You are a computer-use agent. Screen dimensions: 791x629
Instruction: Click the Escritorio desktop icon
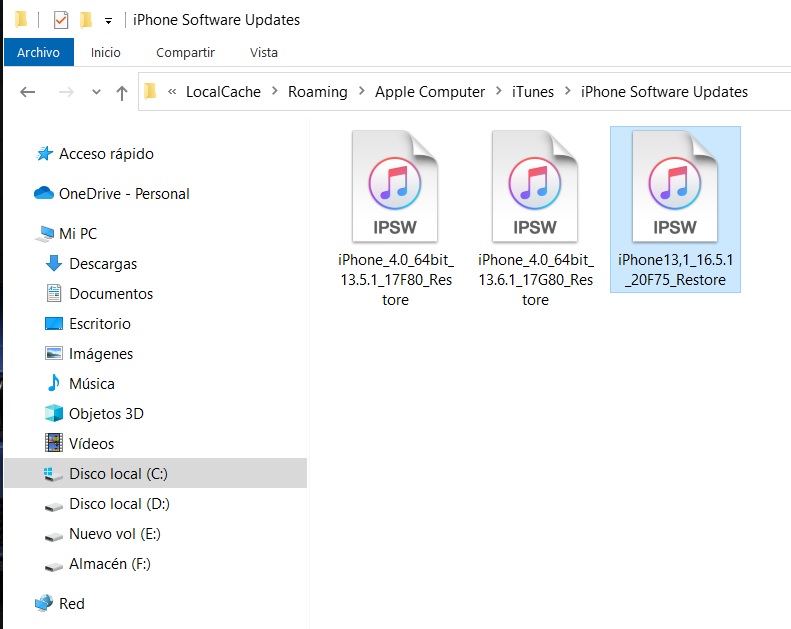(x=54, y=323)
